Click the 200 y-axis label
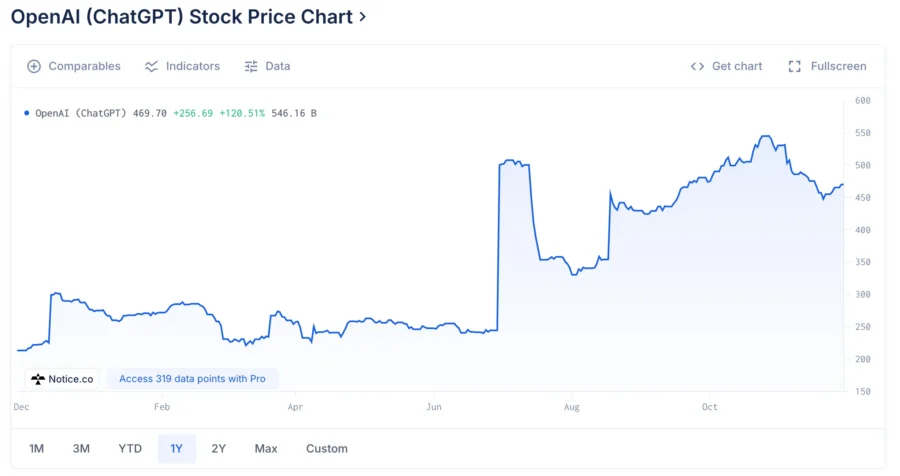The width and height of the screenshot is (900, 476). [863, 359]
